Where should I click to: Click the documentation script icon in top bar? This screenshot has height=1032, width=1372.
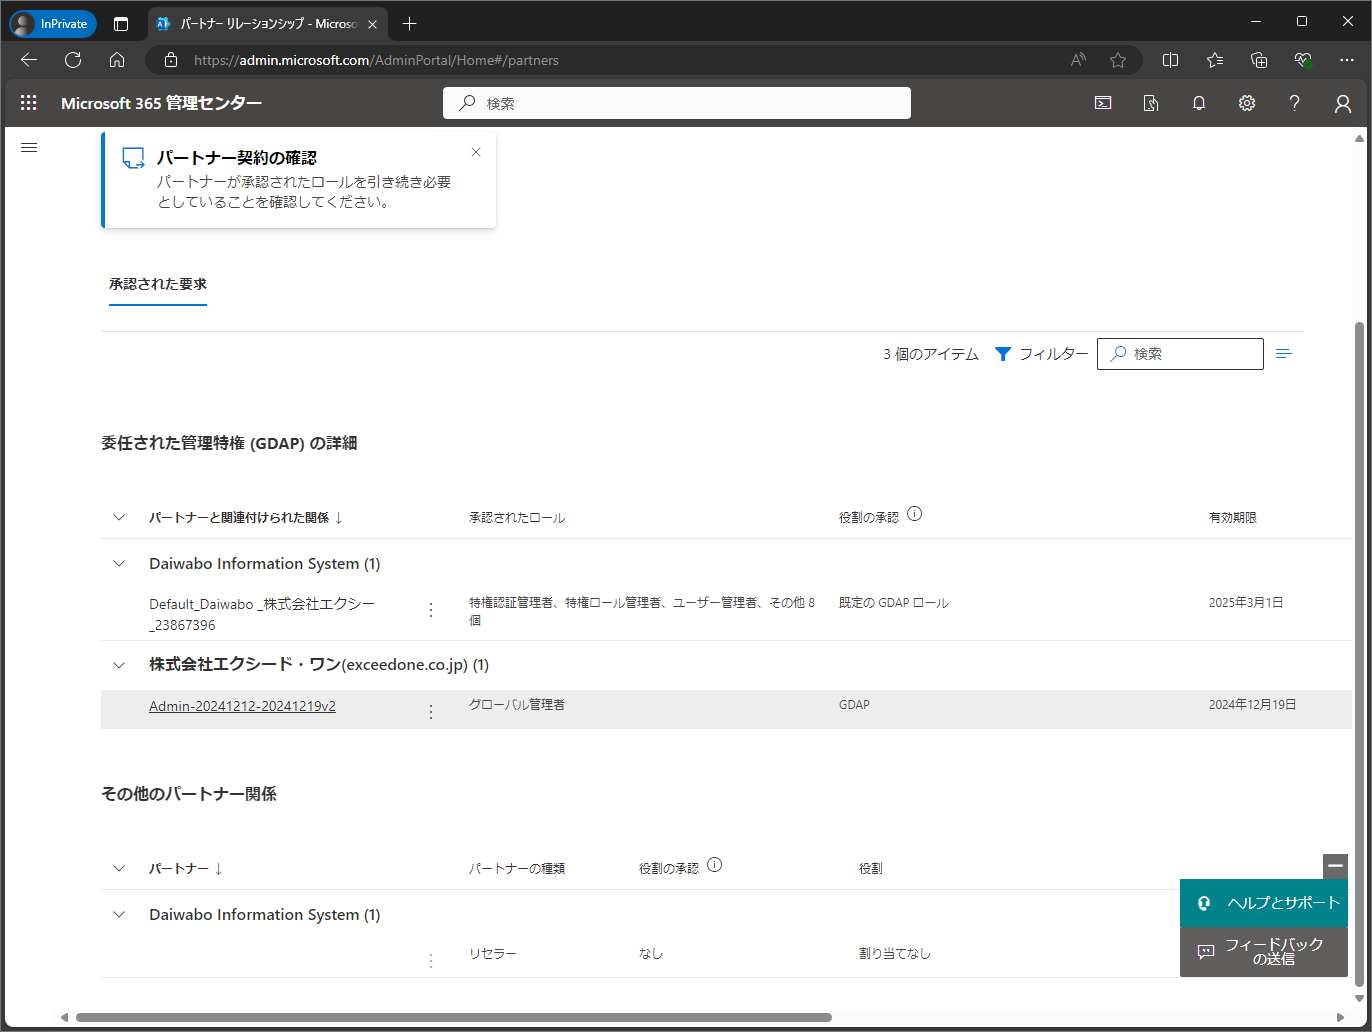[1150, 103]
